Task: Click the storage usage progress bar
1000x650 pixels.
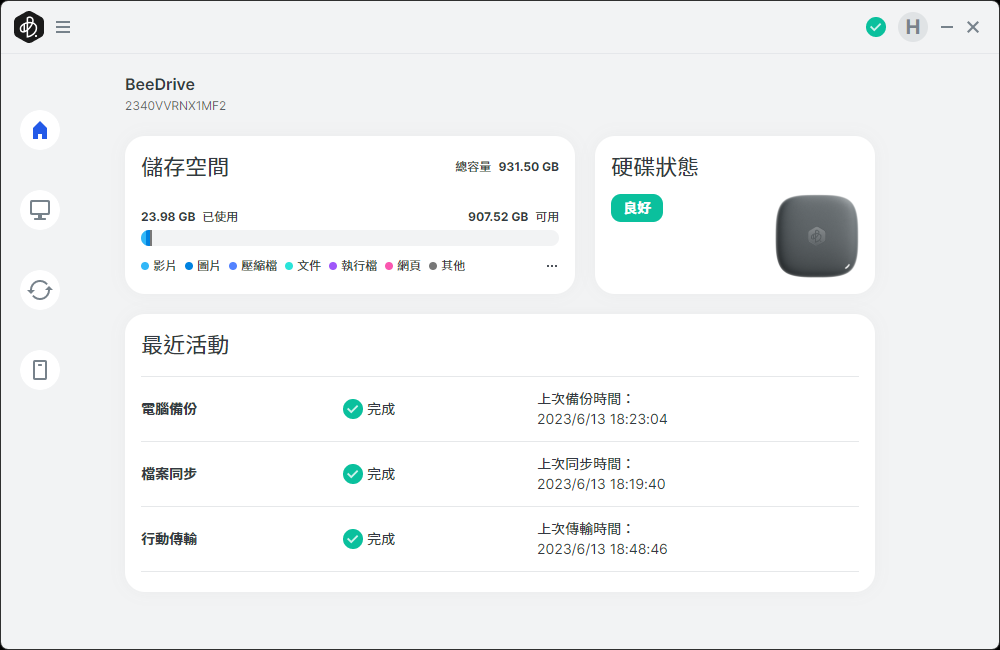Action: point(350,238)
